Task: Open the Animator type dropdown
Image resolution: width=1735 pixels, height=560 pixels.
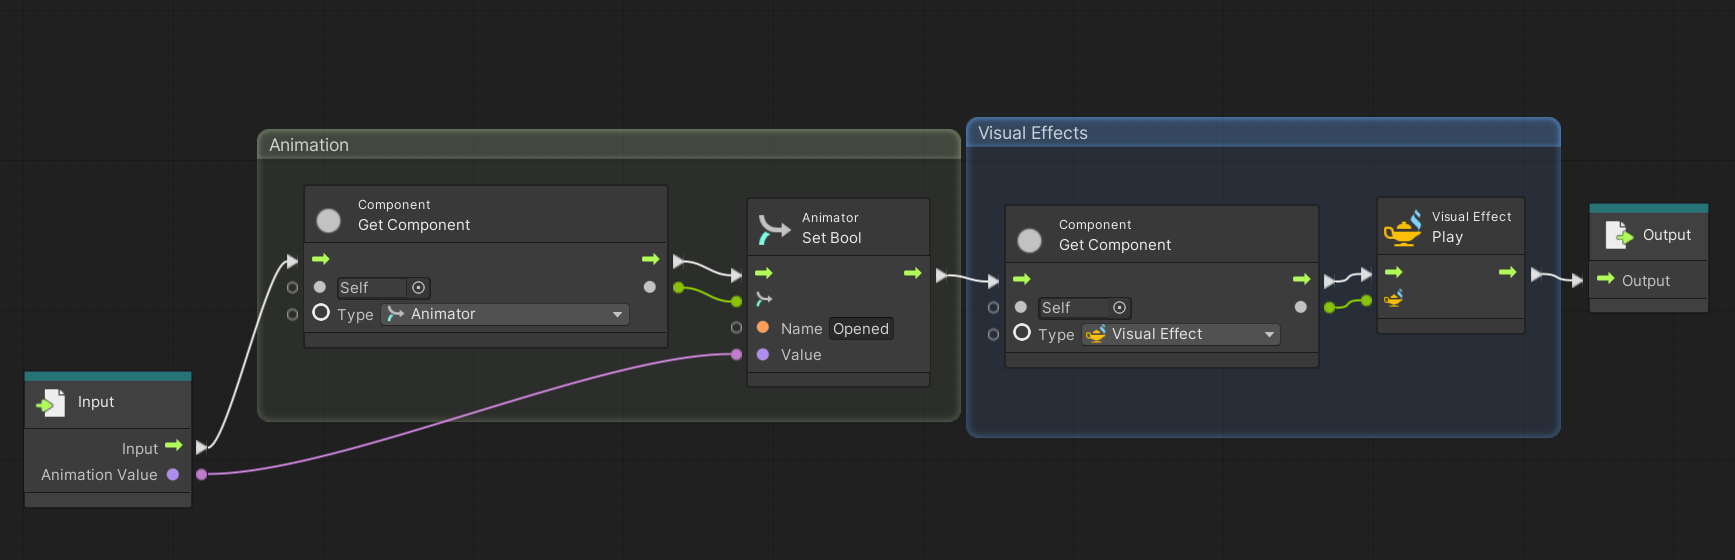Action: (505, 314)
